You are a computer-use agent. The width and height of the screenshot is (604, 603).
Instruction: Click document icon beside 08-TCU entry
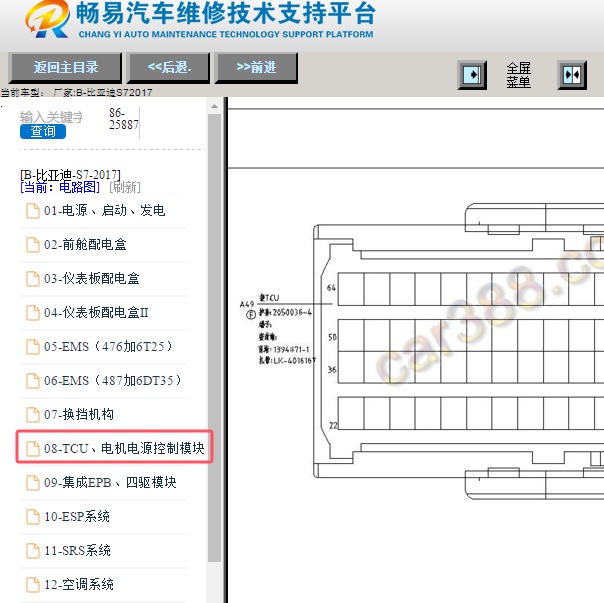(33, 449)
